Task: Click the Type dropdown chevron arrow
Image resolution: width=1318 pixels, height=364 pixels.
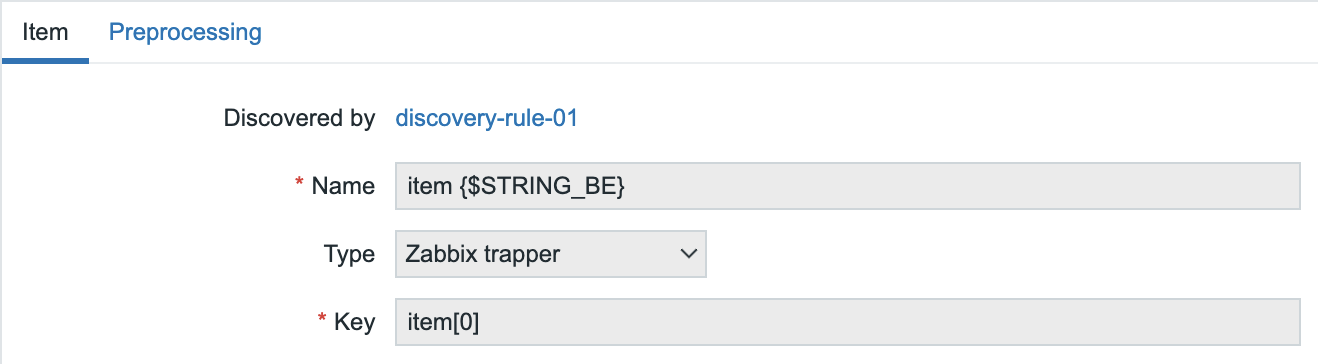Action: [688, 254]
